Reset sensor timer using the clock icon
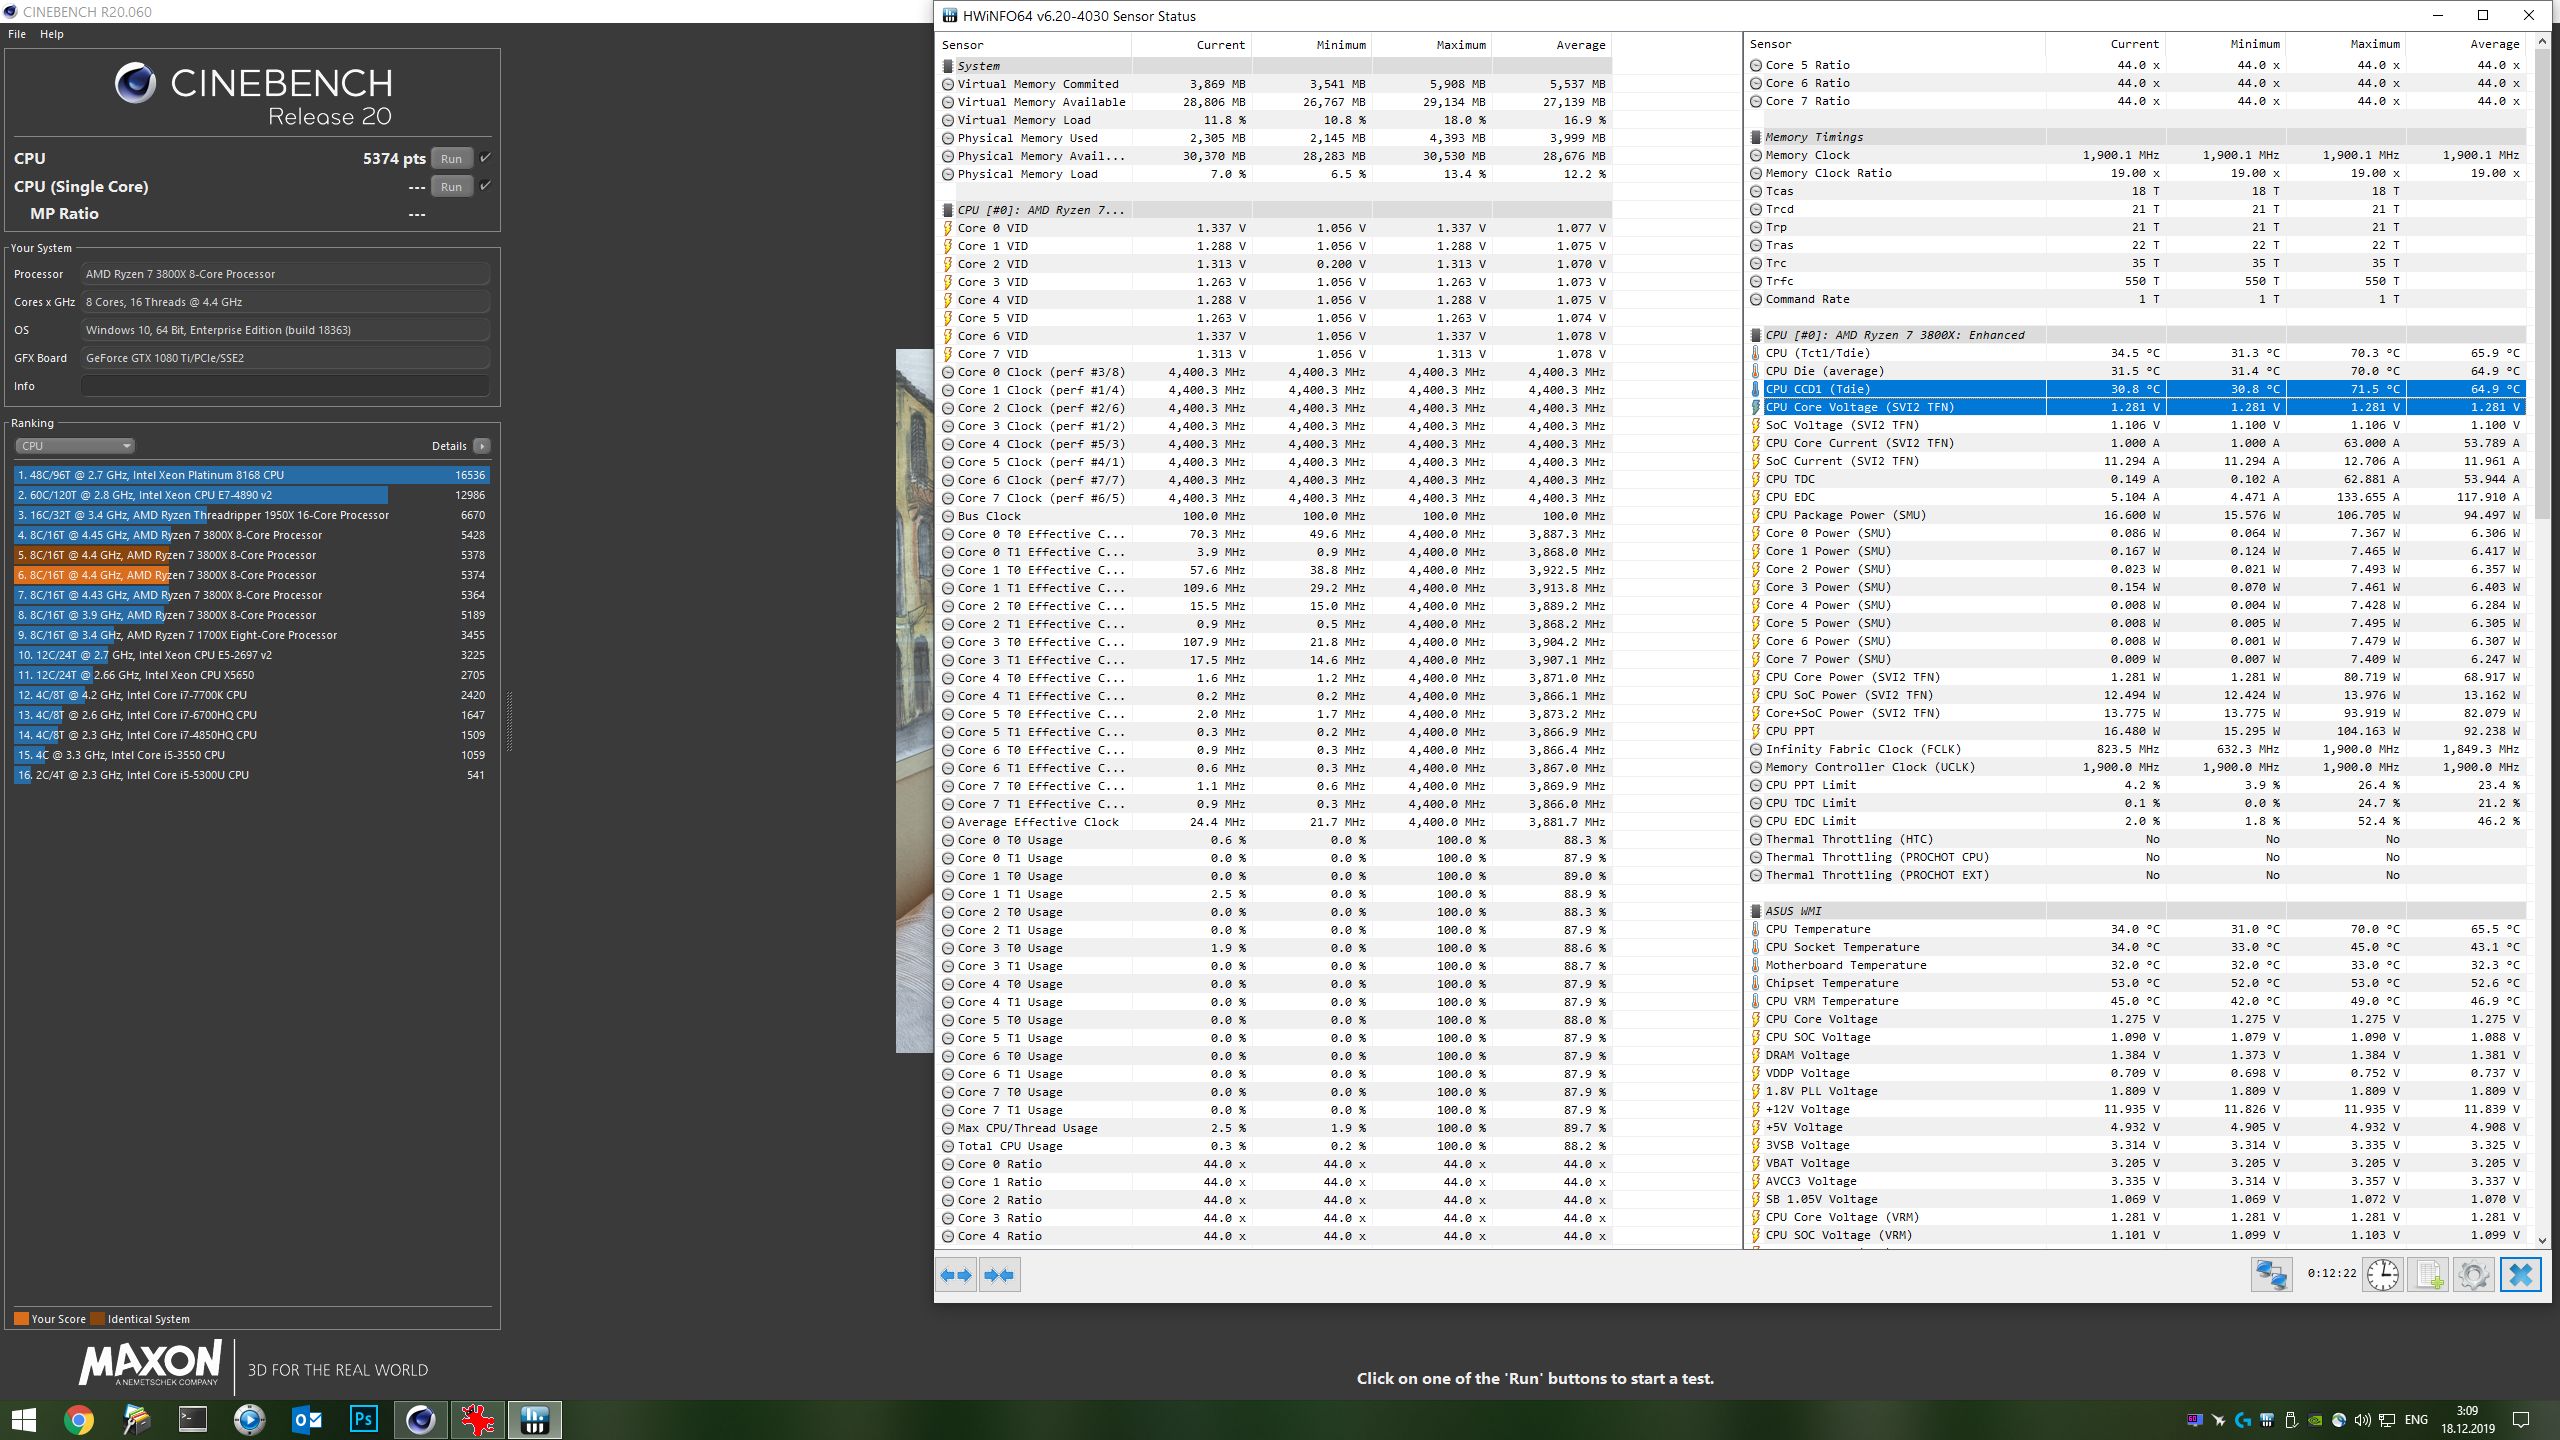The height and width of the screenshot is (1440, 2560). pyautogui.click(x=2382, y=1275)
